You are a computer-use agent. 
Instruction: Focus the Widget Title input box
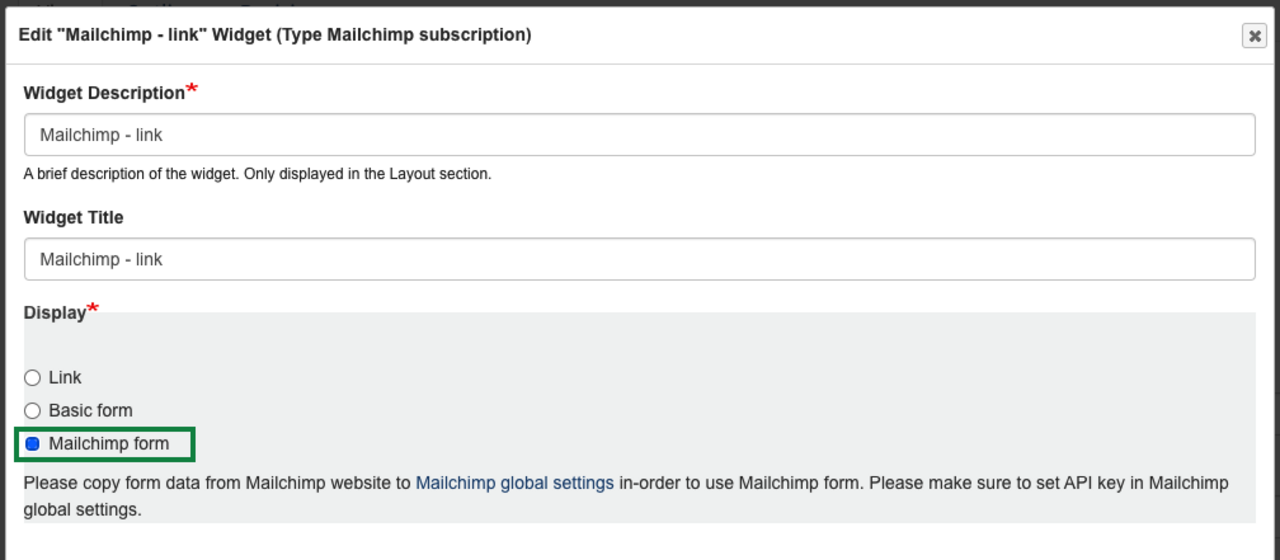(x=639, y=259)
